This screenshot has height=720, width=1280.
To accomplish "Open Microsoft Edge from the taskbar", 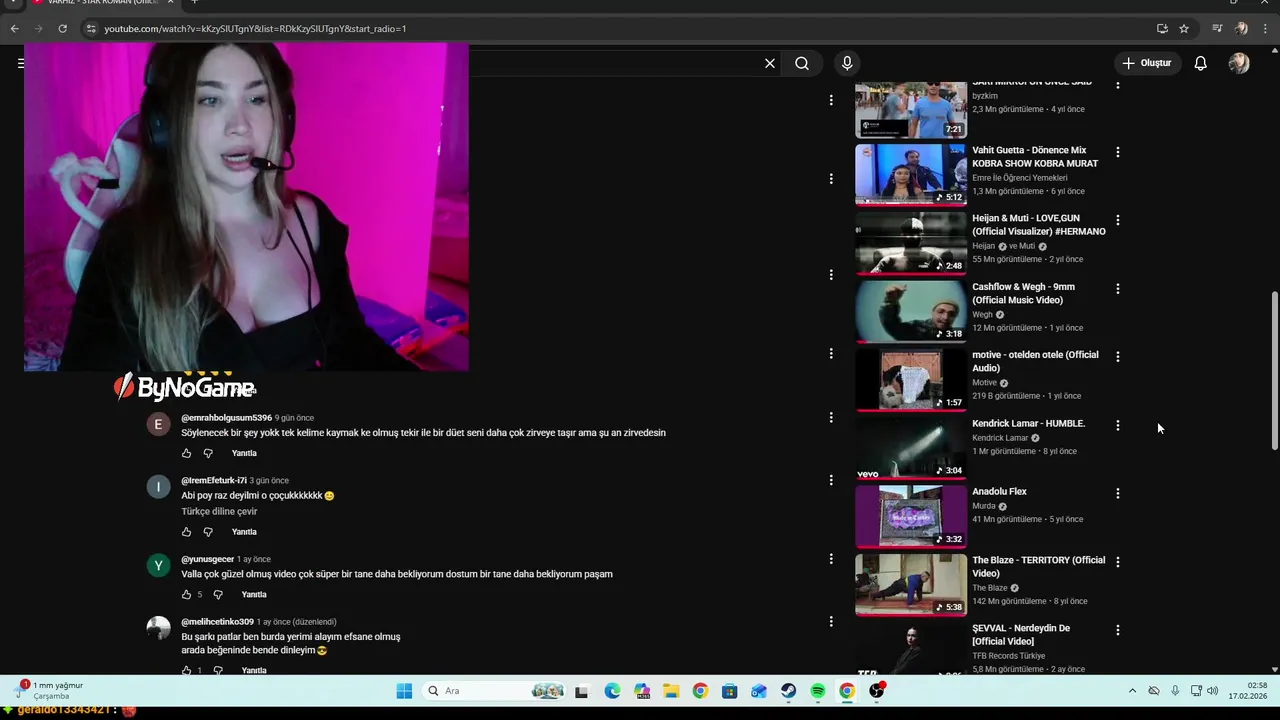I will [x=612, y=691].
